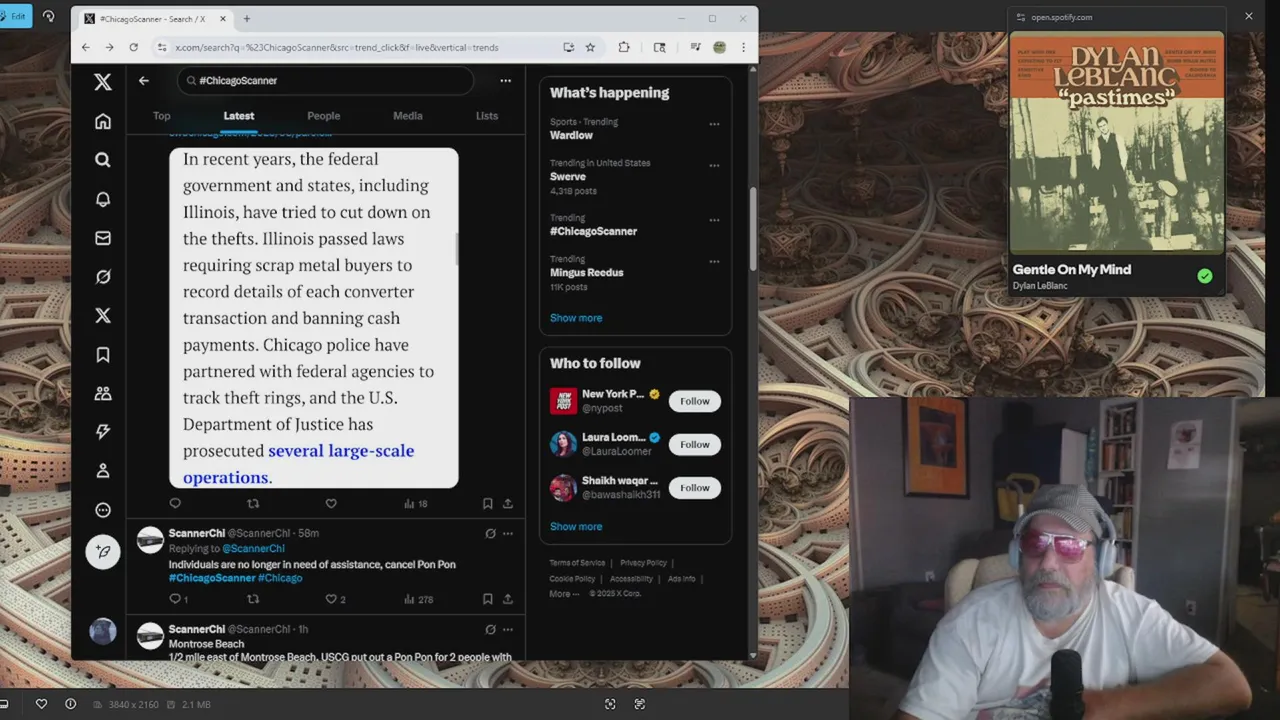Open options for Mingus Reedus trend
The height and width of the screenshot is (720, 1280).
point(714,261)
